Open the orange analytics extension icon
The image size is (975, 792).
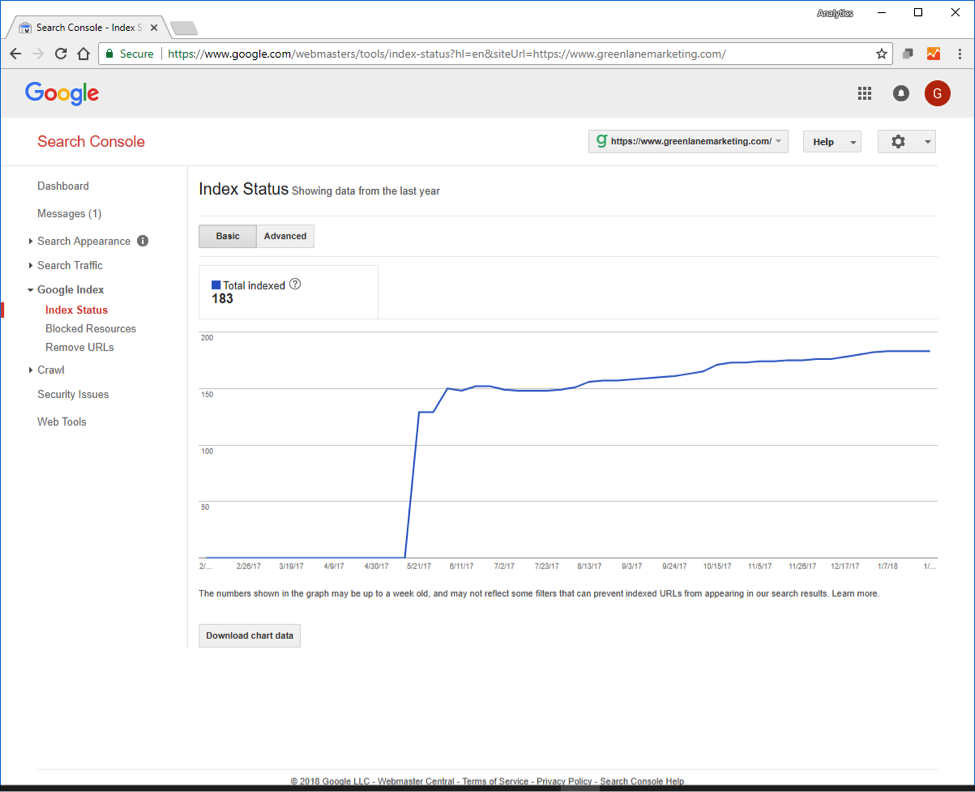pos(933,54)
